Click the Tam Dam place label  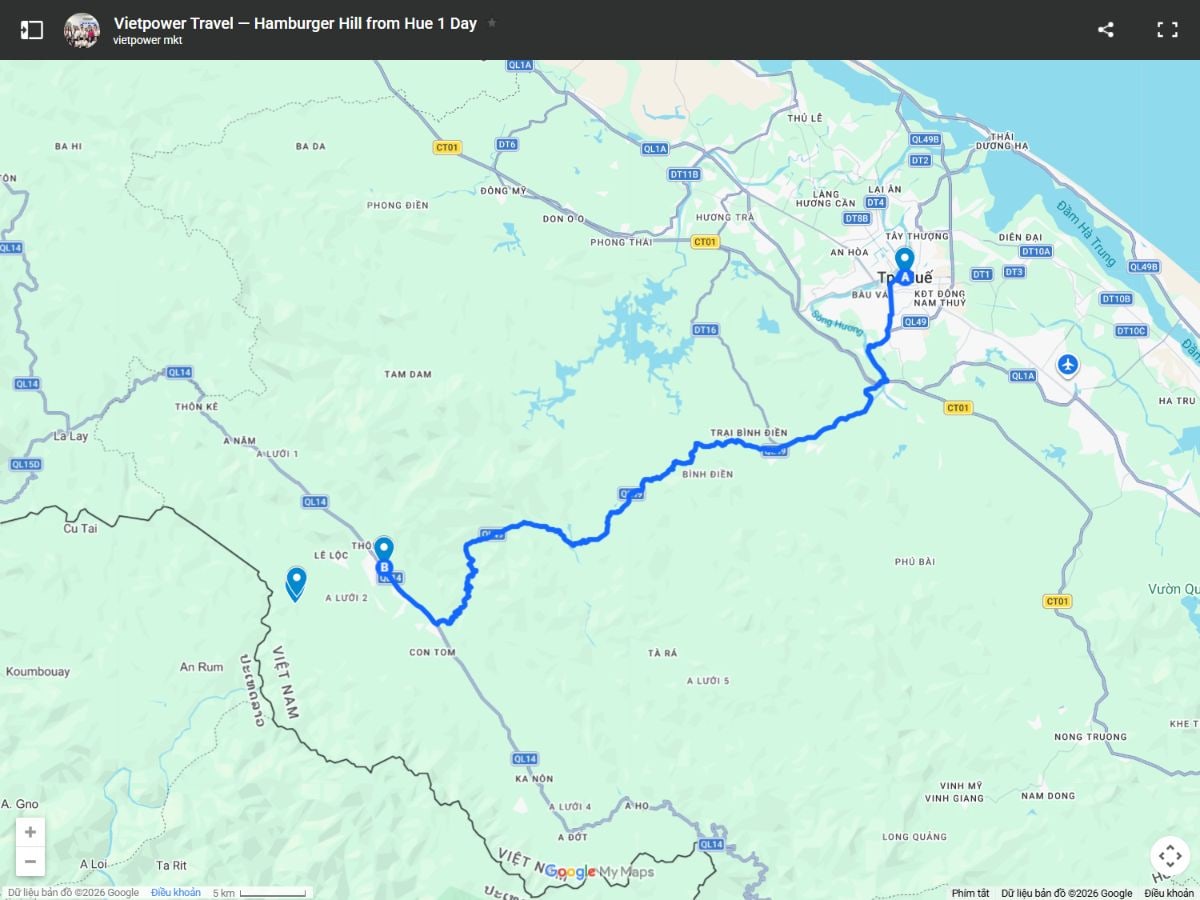[x=408, y=374]
